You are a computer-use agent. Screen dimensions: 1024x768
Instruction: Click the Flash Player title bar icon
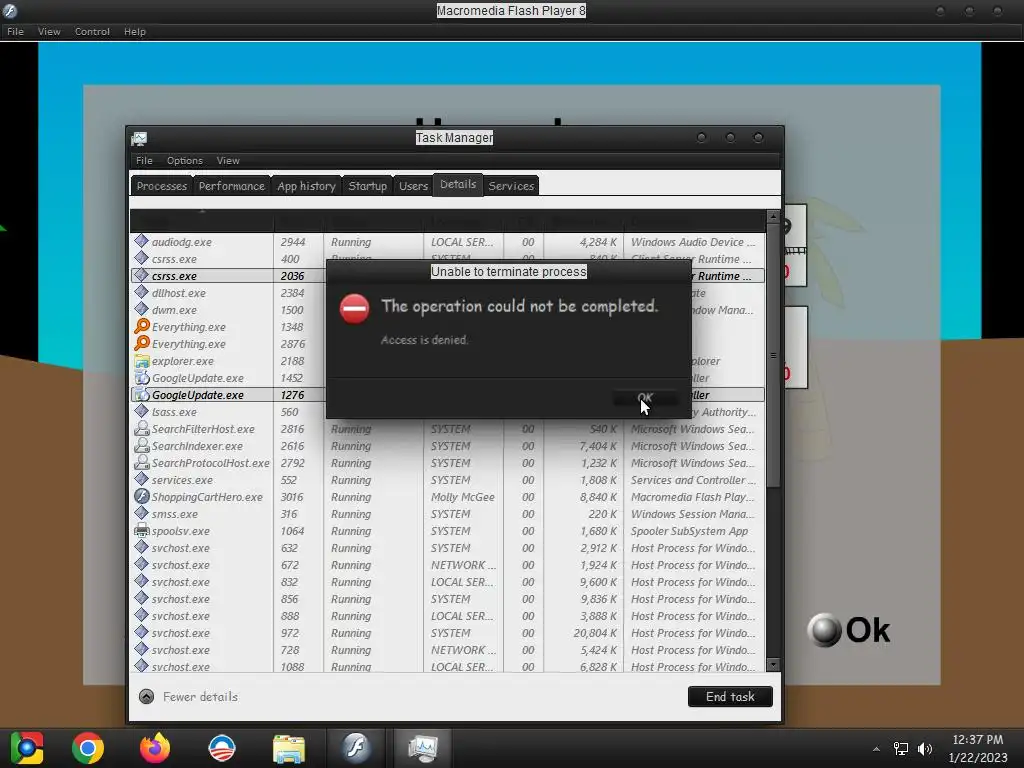point(10,10)
